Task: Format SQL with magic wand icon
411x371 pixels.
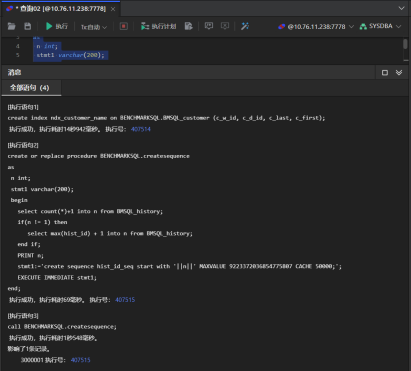Action: [x=245, y=26]
